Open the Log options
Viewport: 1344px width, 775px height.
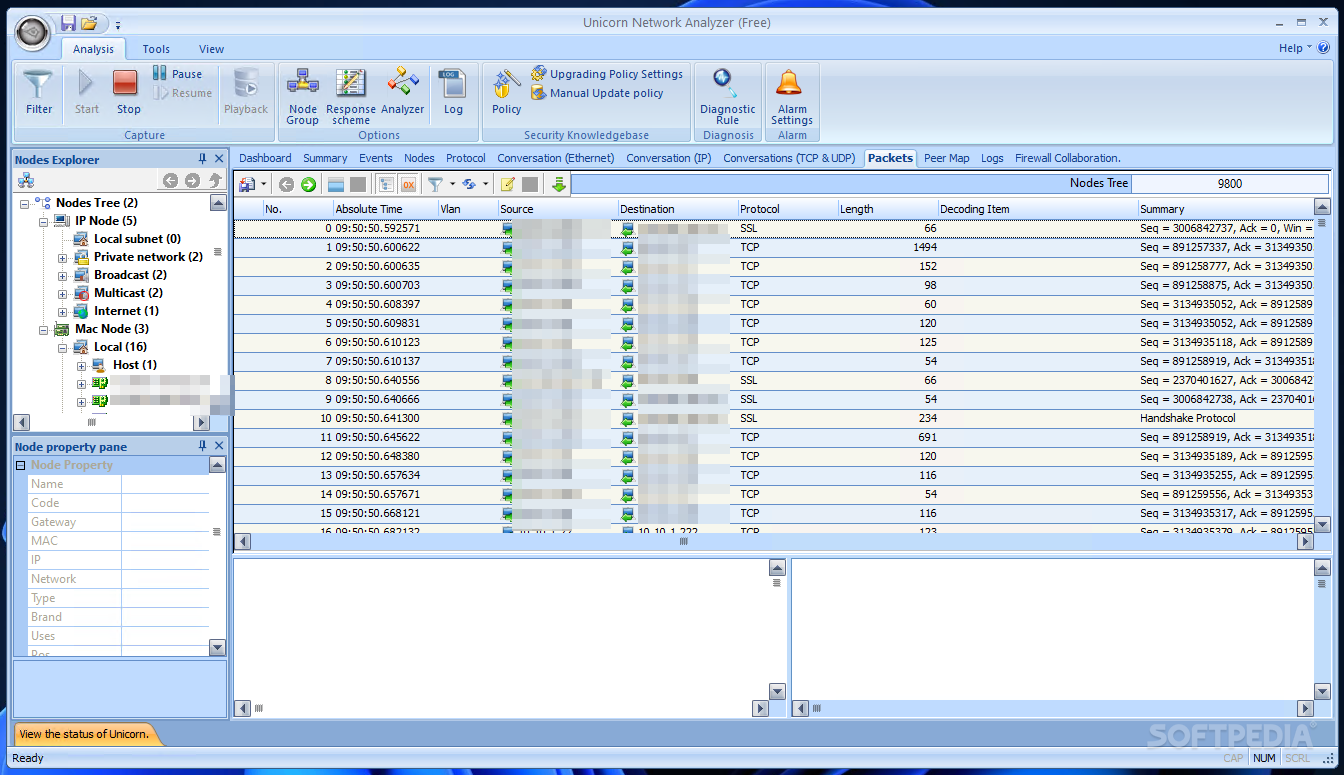(x=453, y=92)
